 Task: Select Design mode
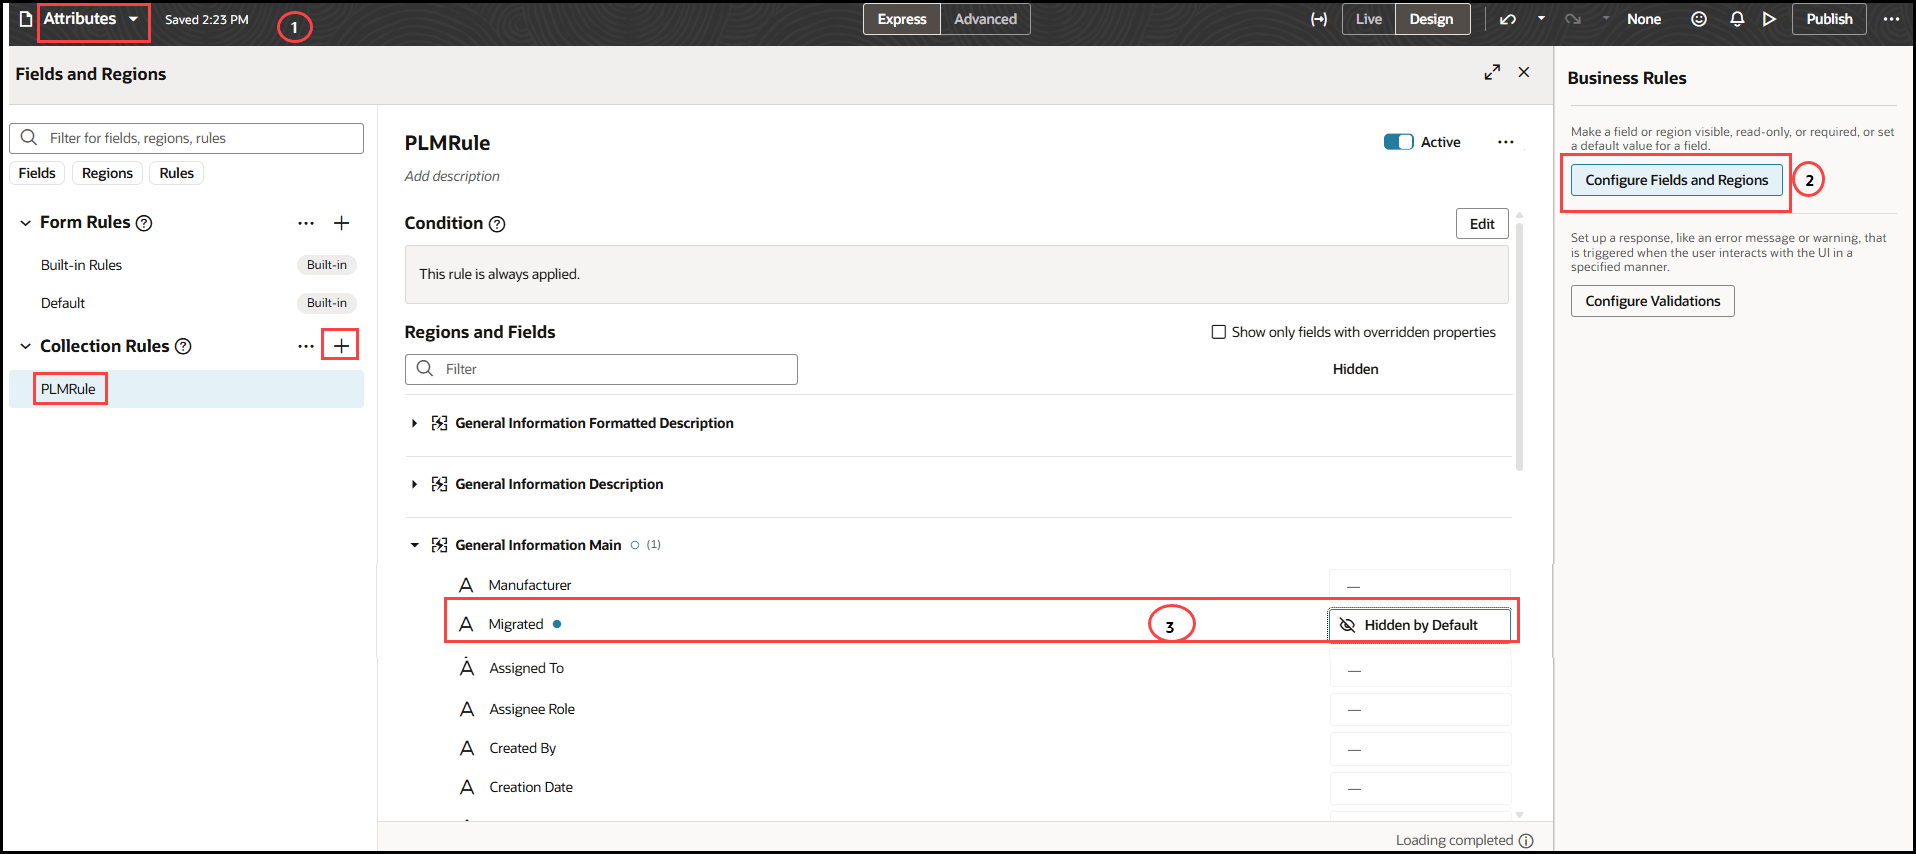coord(1431,19)
